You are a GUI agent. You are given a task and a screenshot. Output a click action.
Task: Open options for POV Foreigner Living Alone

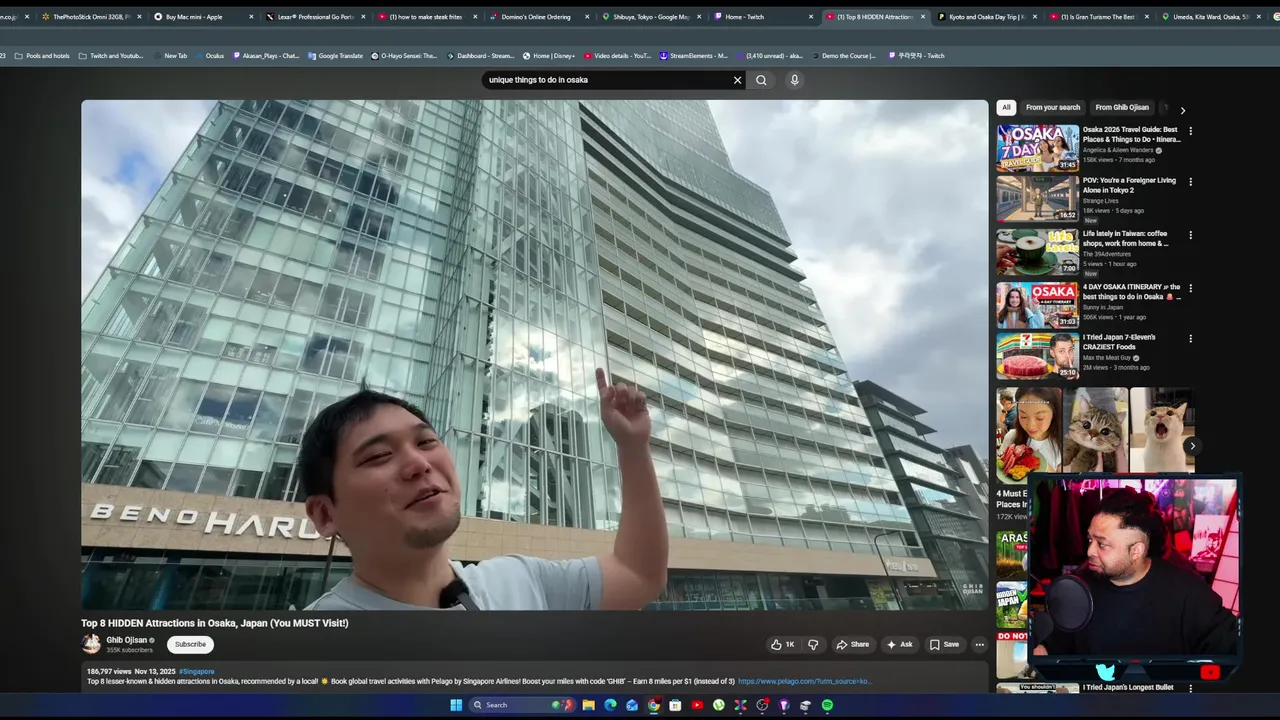1190,182
